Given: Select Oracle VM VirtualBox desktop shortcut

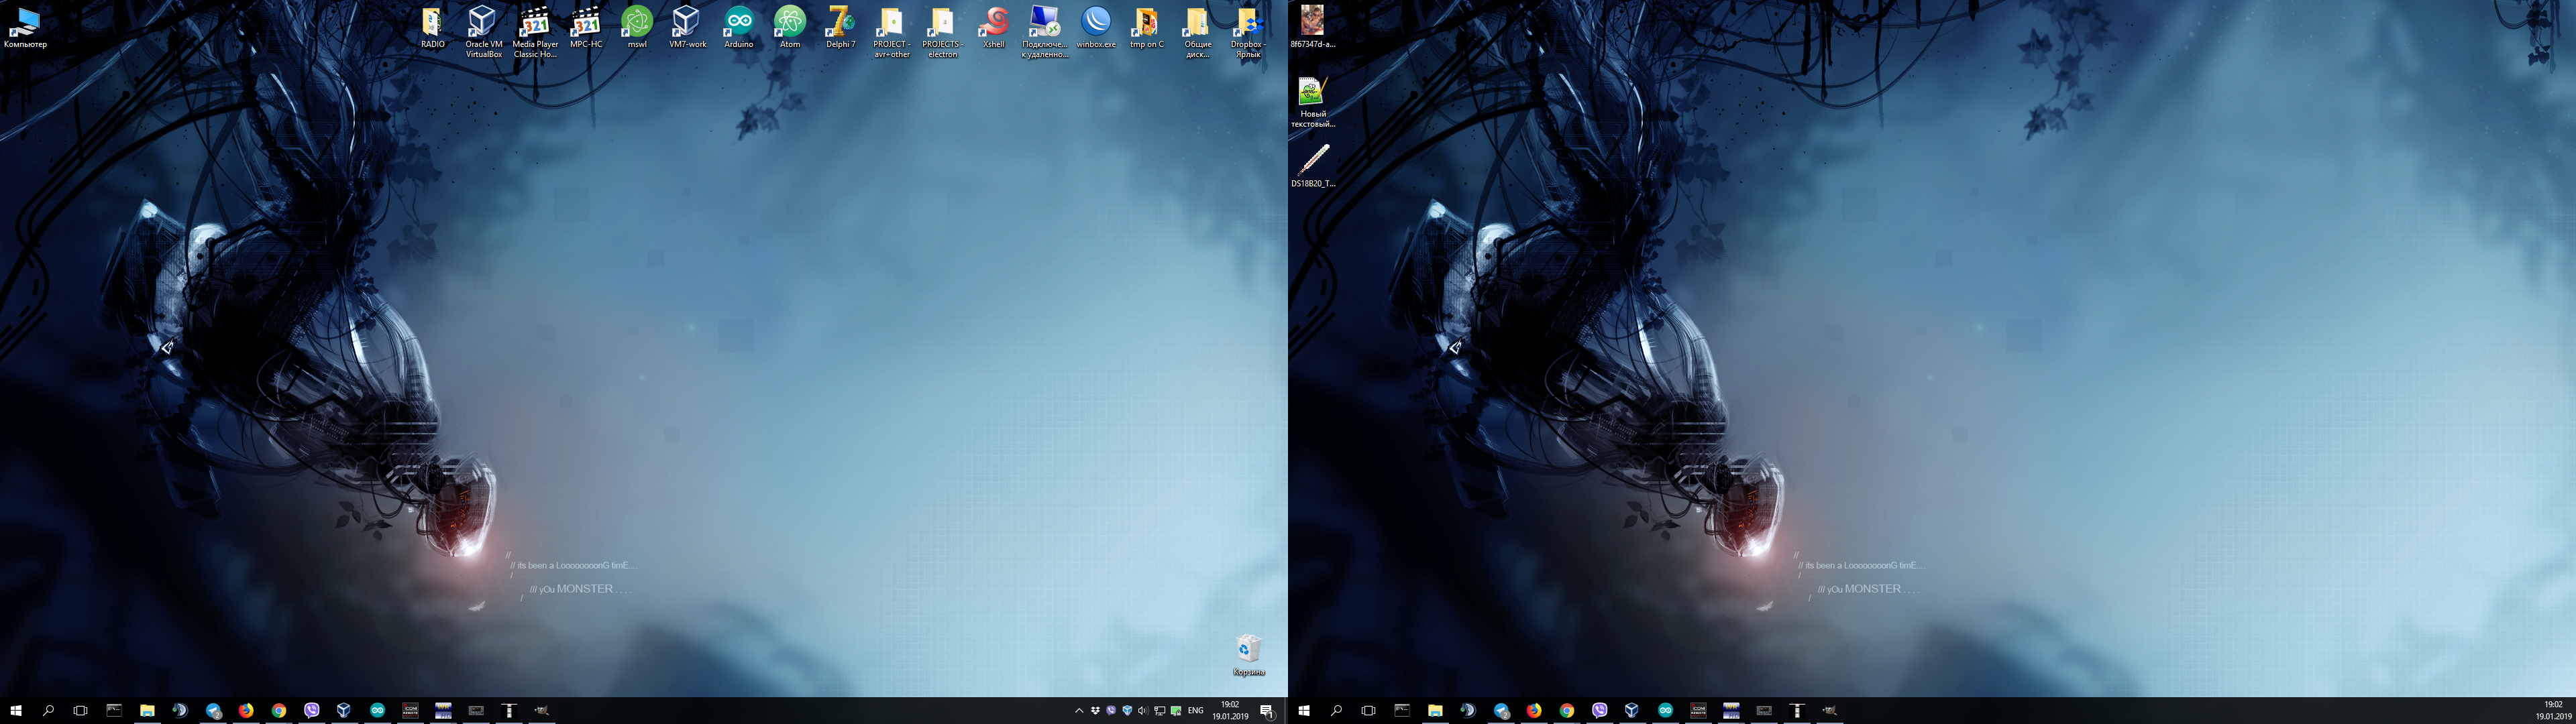Looking at the screenshot, I should [483, 31].
